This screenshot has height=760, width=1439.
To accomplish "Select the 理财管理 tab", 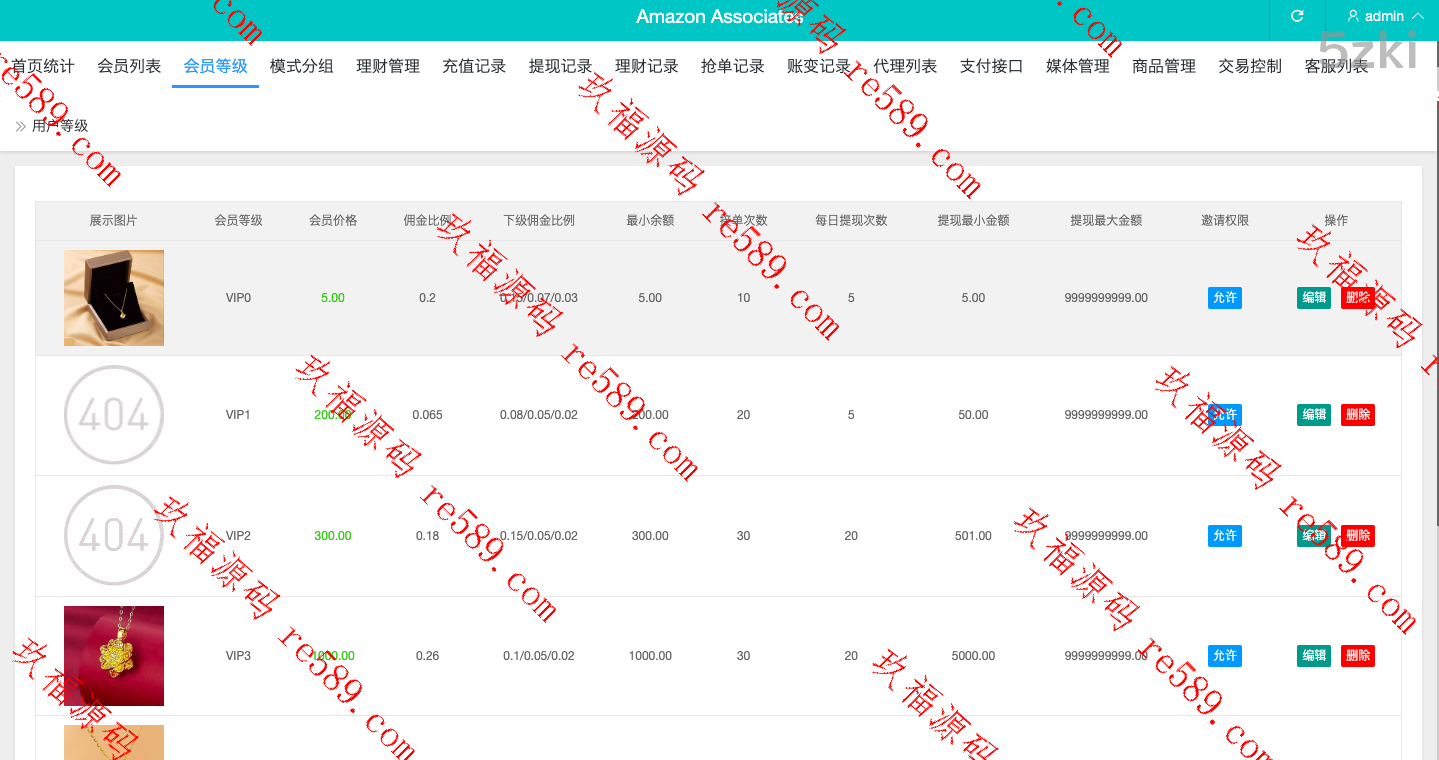I will [x=388, y=66].
